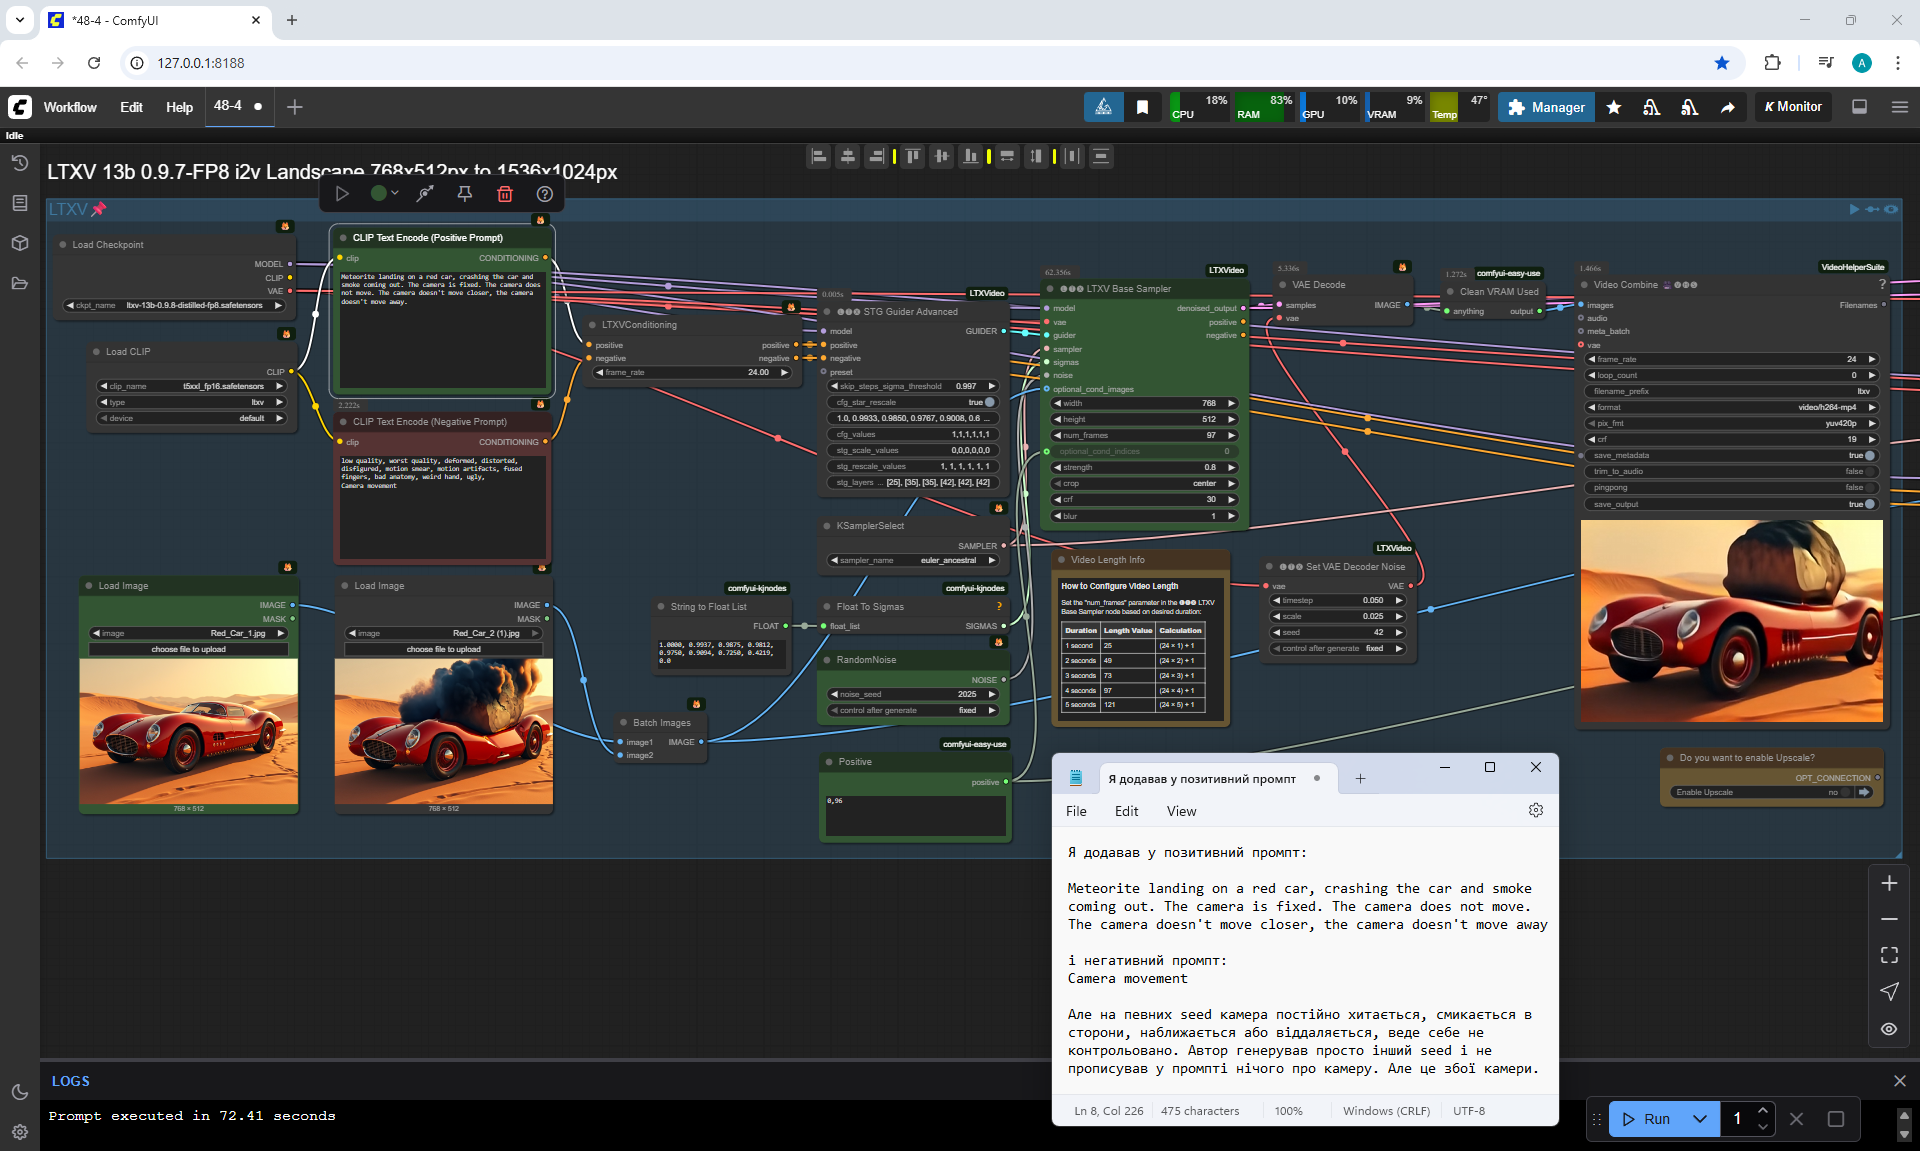Viewport: 1920px width, 1151px height.
Task: Expand the Run button dropdown arrow
Action: click(1699, 1119)
